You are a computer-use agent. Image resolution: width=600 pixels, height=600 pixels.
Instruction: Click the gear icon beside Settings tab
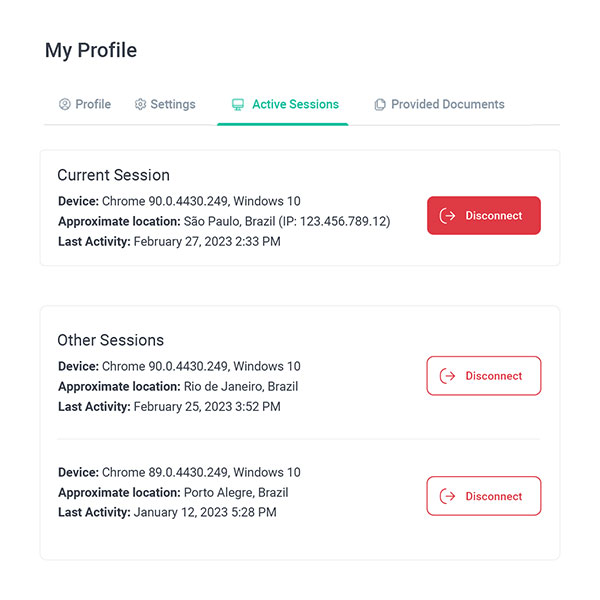(x=141, y=104)
